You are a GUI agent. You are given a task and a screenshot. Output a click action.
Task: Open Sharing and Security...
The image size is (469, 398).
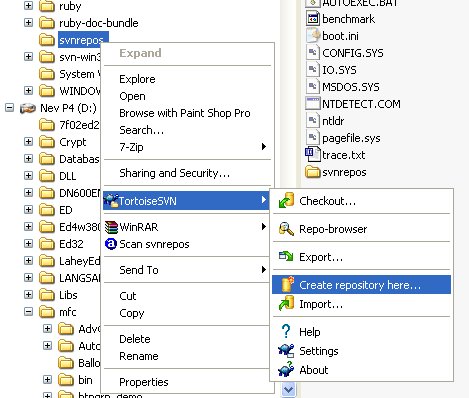point(188,173)
